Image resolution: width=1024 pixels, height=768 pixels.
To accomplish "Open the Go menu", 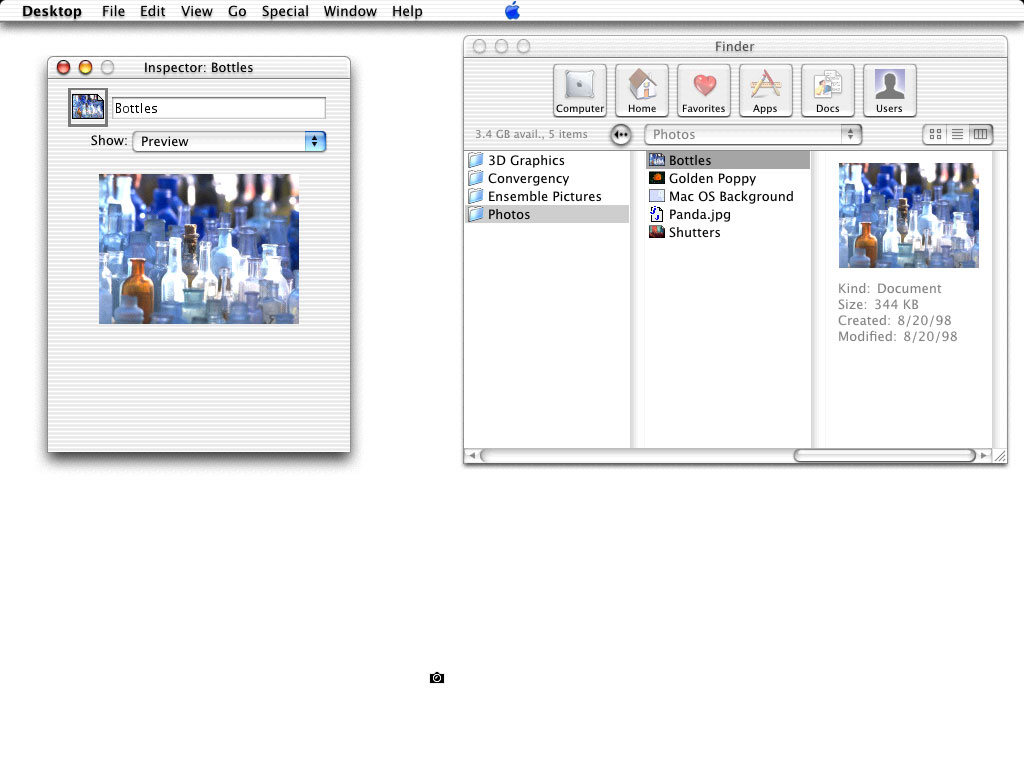I will tap(237, 11).
